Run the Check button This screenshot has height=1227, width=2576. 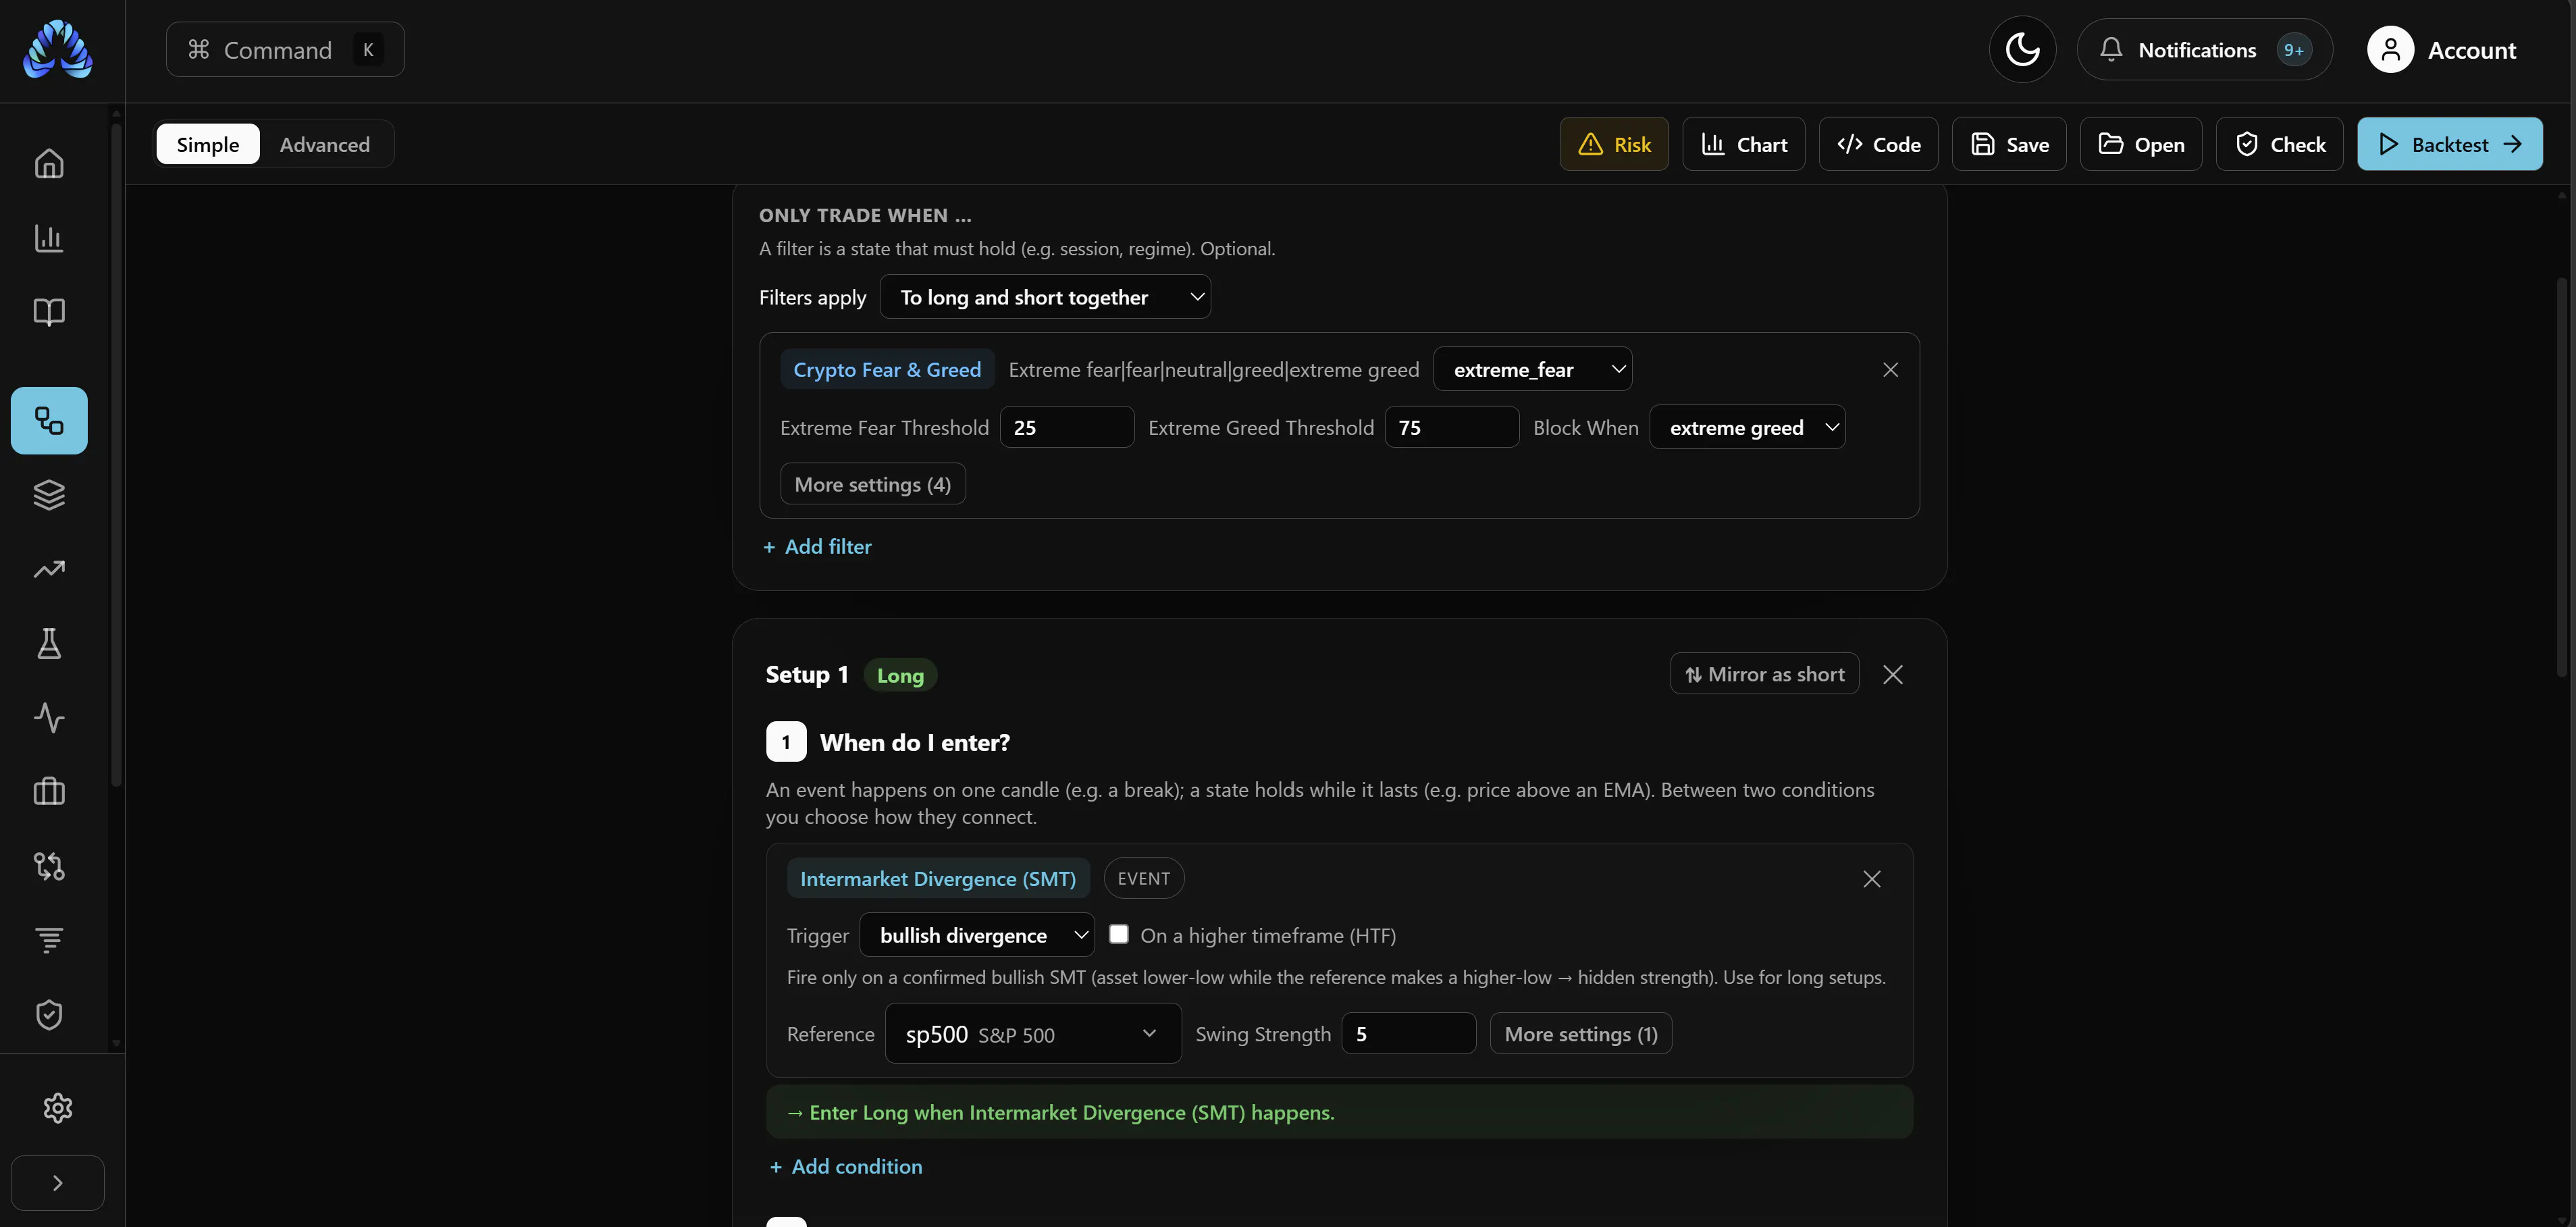coord(2279,144)
